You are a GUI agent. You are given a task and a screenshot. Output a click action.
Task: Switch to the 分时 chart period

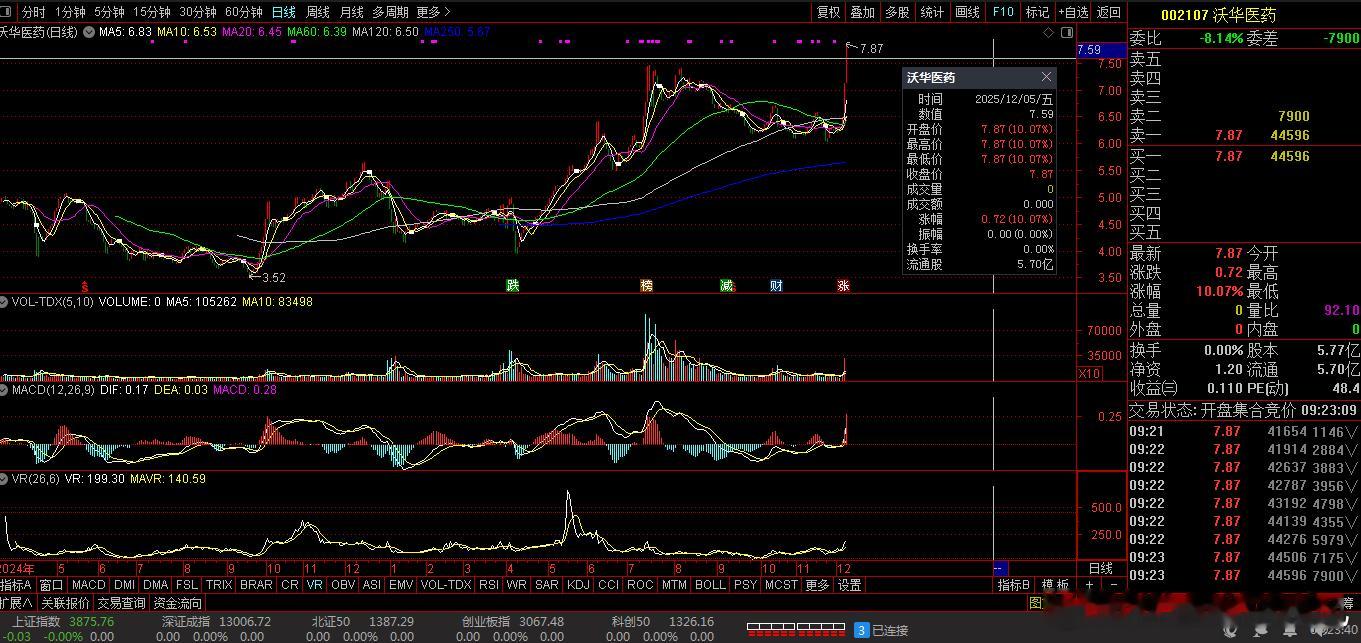[x=33, y=12]
